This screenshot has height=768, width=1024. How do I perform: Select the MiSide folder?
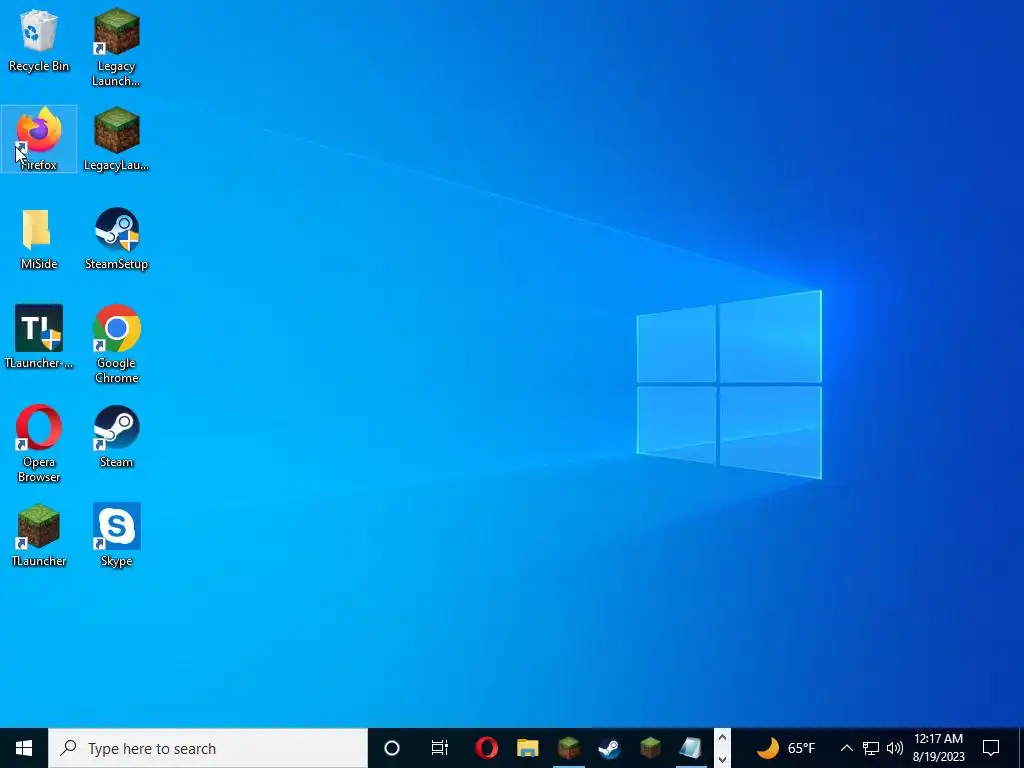(39, 238)
